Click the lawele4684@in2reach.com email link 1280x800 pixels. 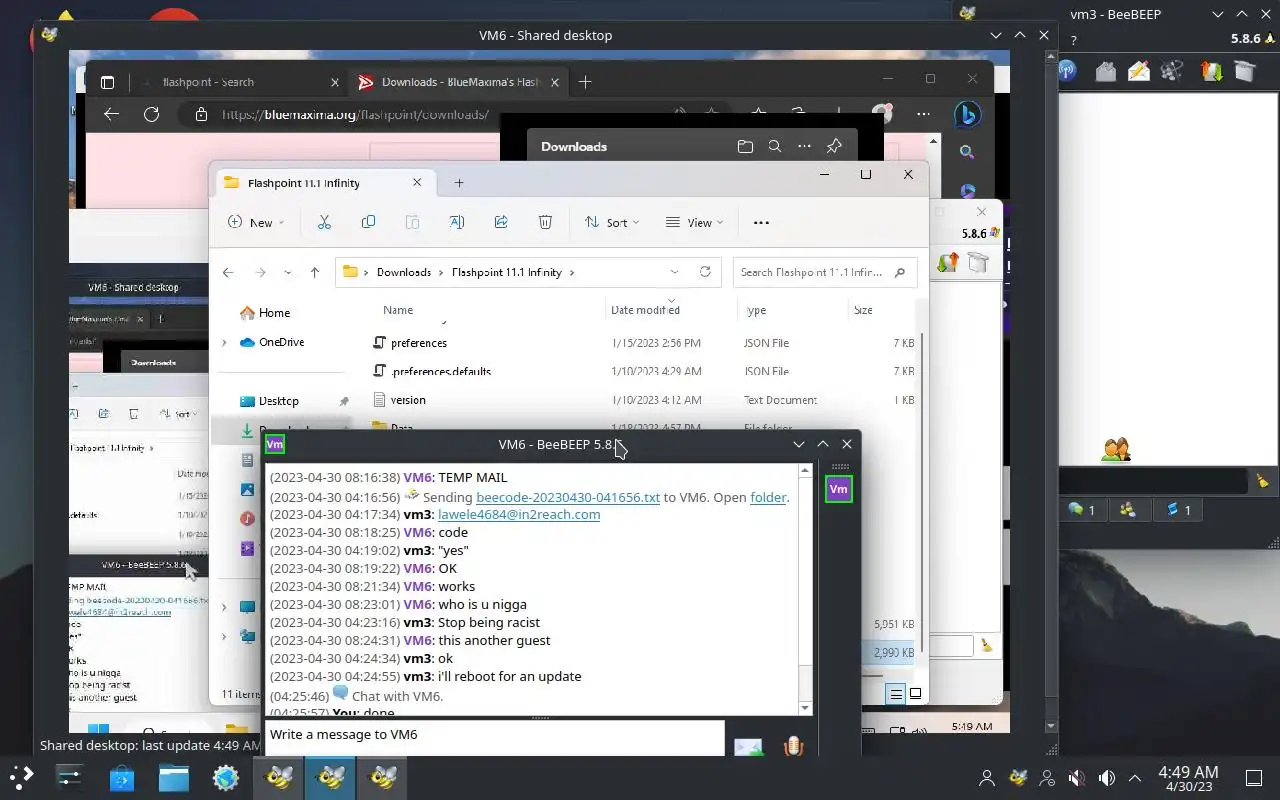point(519,515)
